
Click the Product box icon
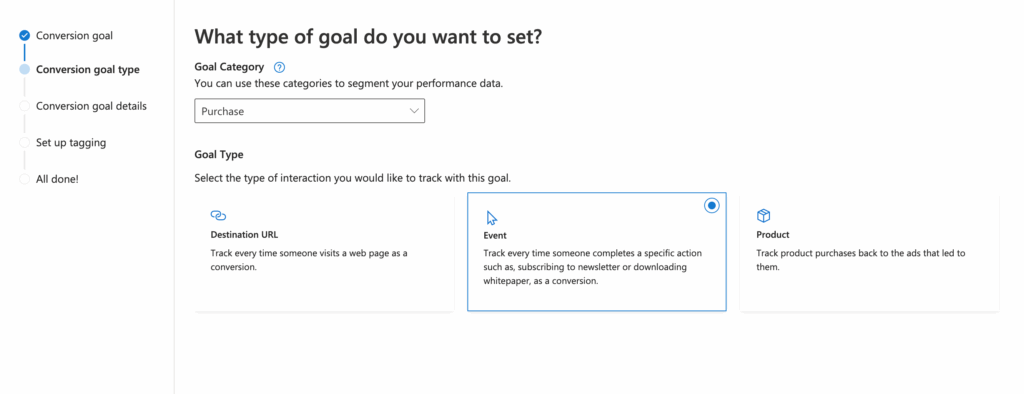click(763, 216)
